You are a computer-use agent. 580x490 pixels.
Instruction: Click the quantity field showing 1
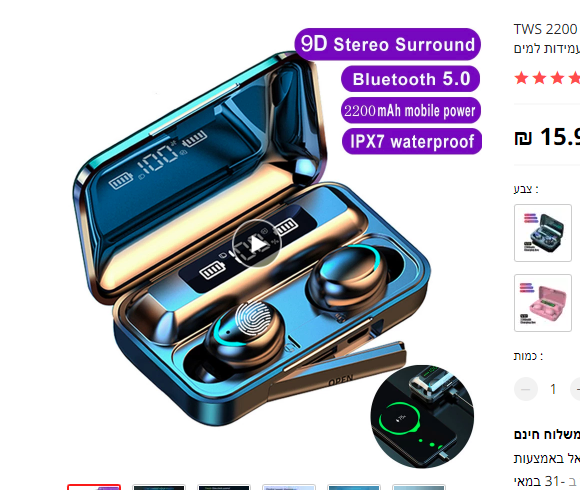point(553,389)
